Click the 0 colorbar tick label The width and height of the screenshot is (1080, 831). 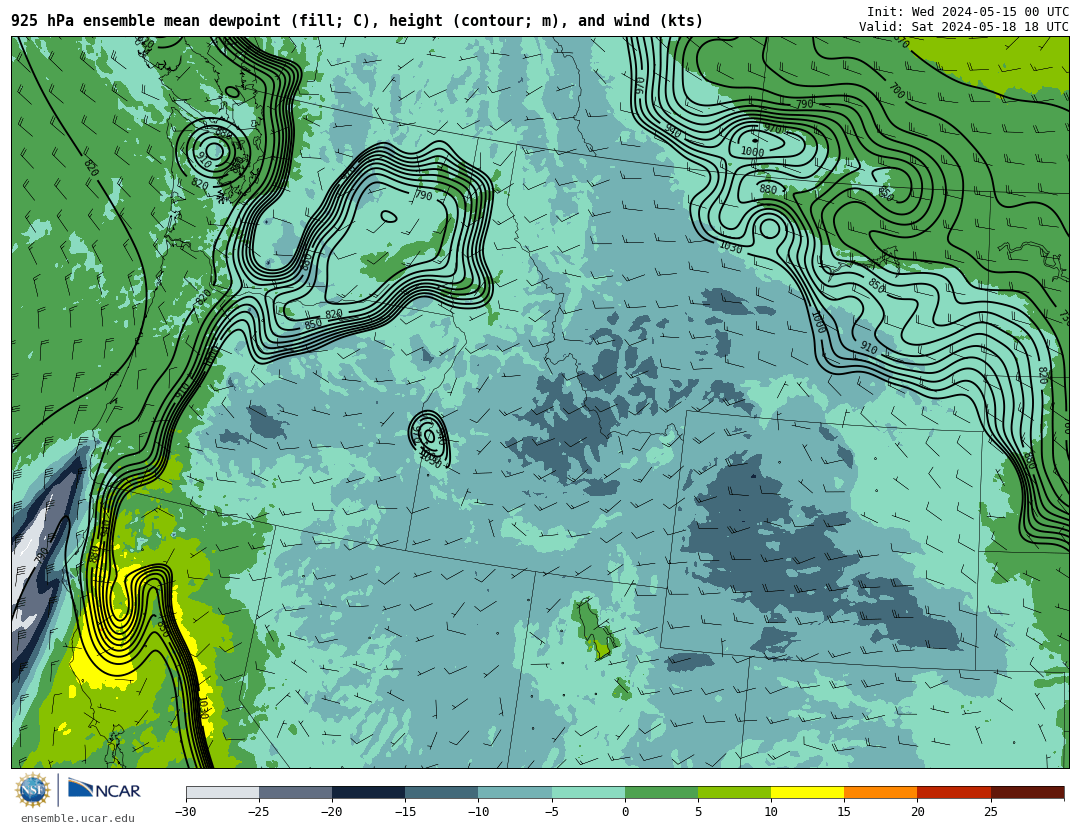pyautogui.click(x=625, y=812)
